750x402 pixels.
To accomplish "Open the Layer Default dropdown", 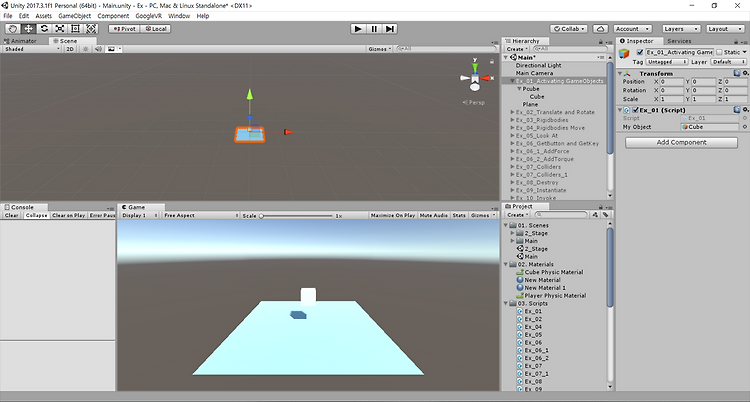I will pos(728,62).
